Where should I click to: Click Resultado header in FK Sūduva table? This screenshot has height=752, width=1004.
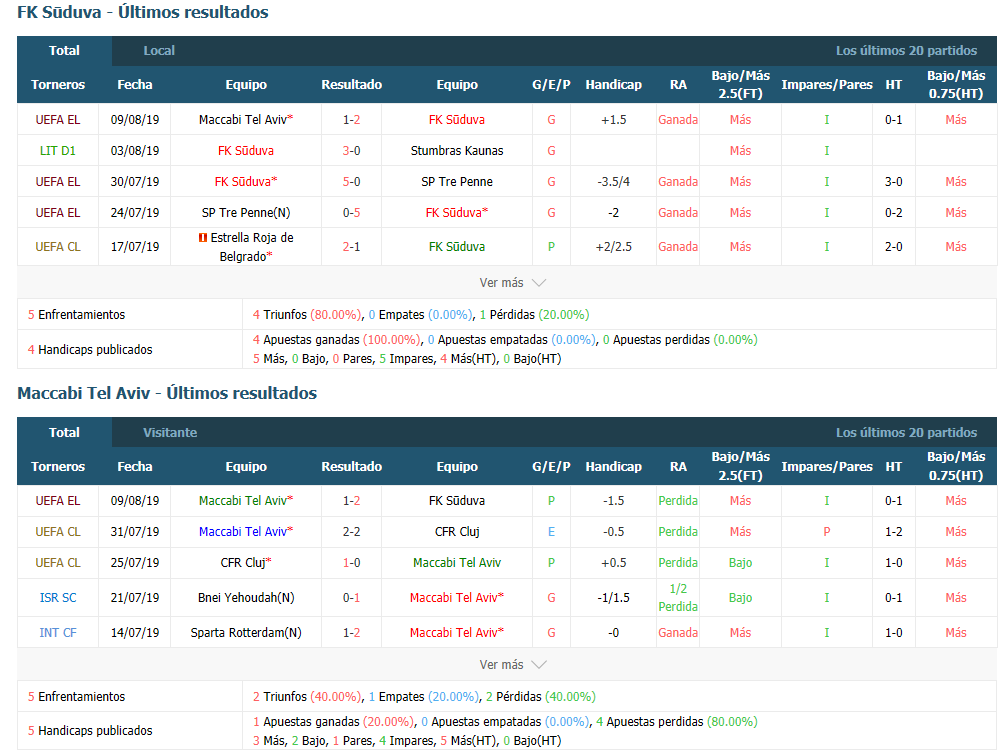pos(352,85)
